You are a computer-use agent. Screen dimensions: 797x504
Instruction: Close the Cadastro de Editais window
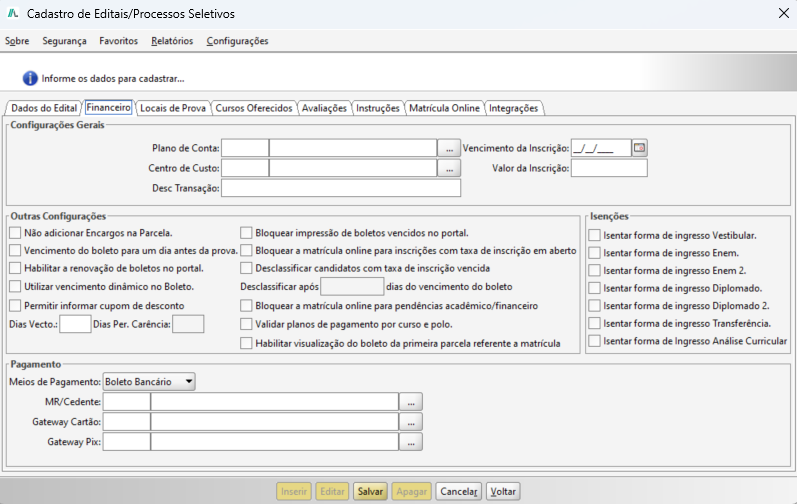(784, 14)
